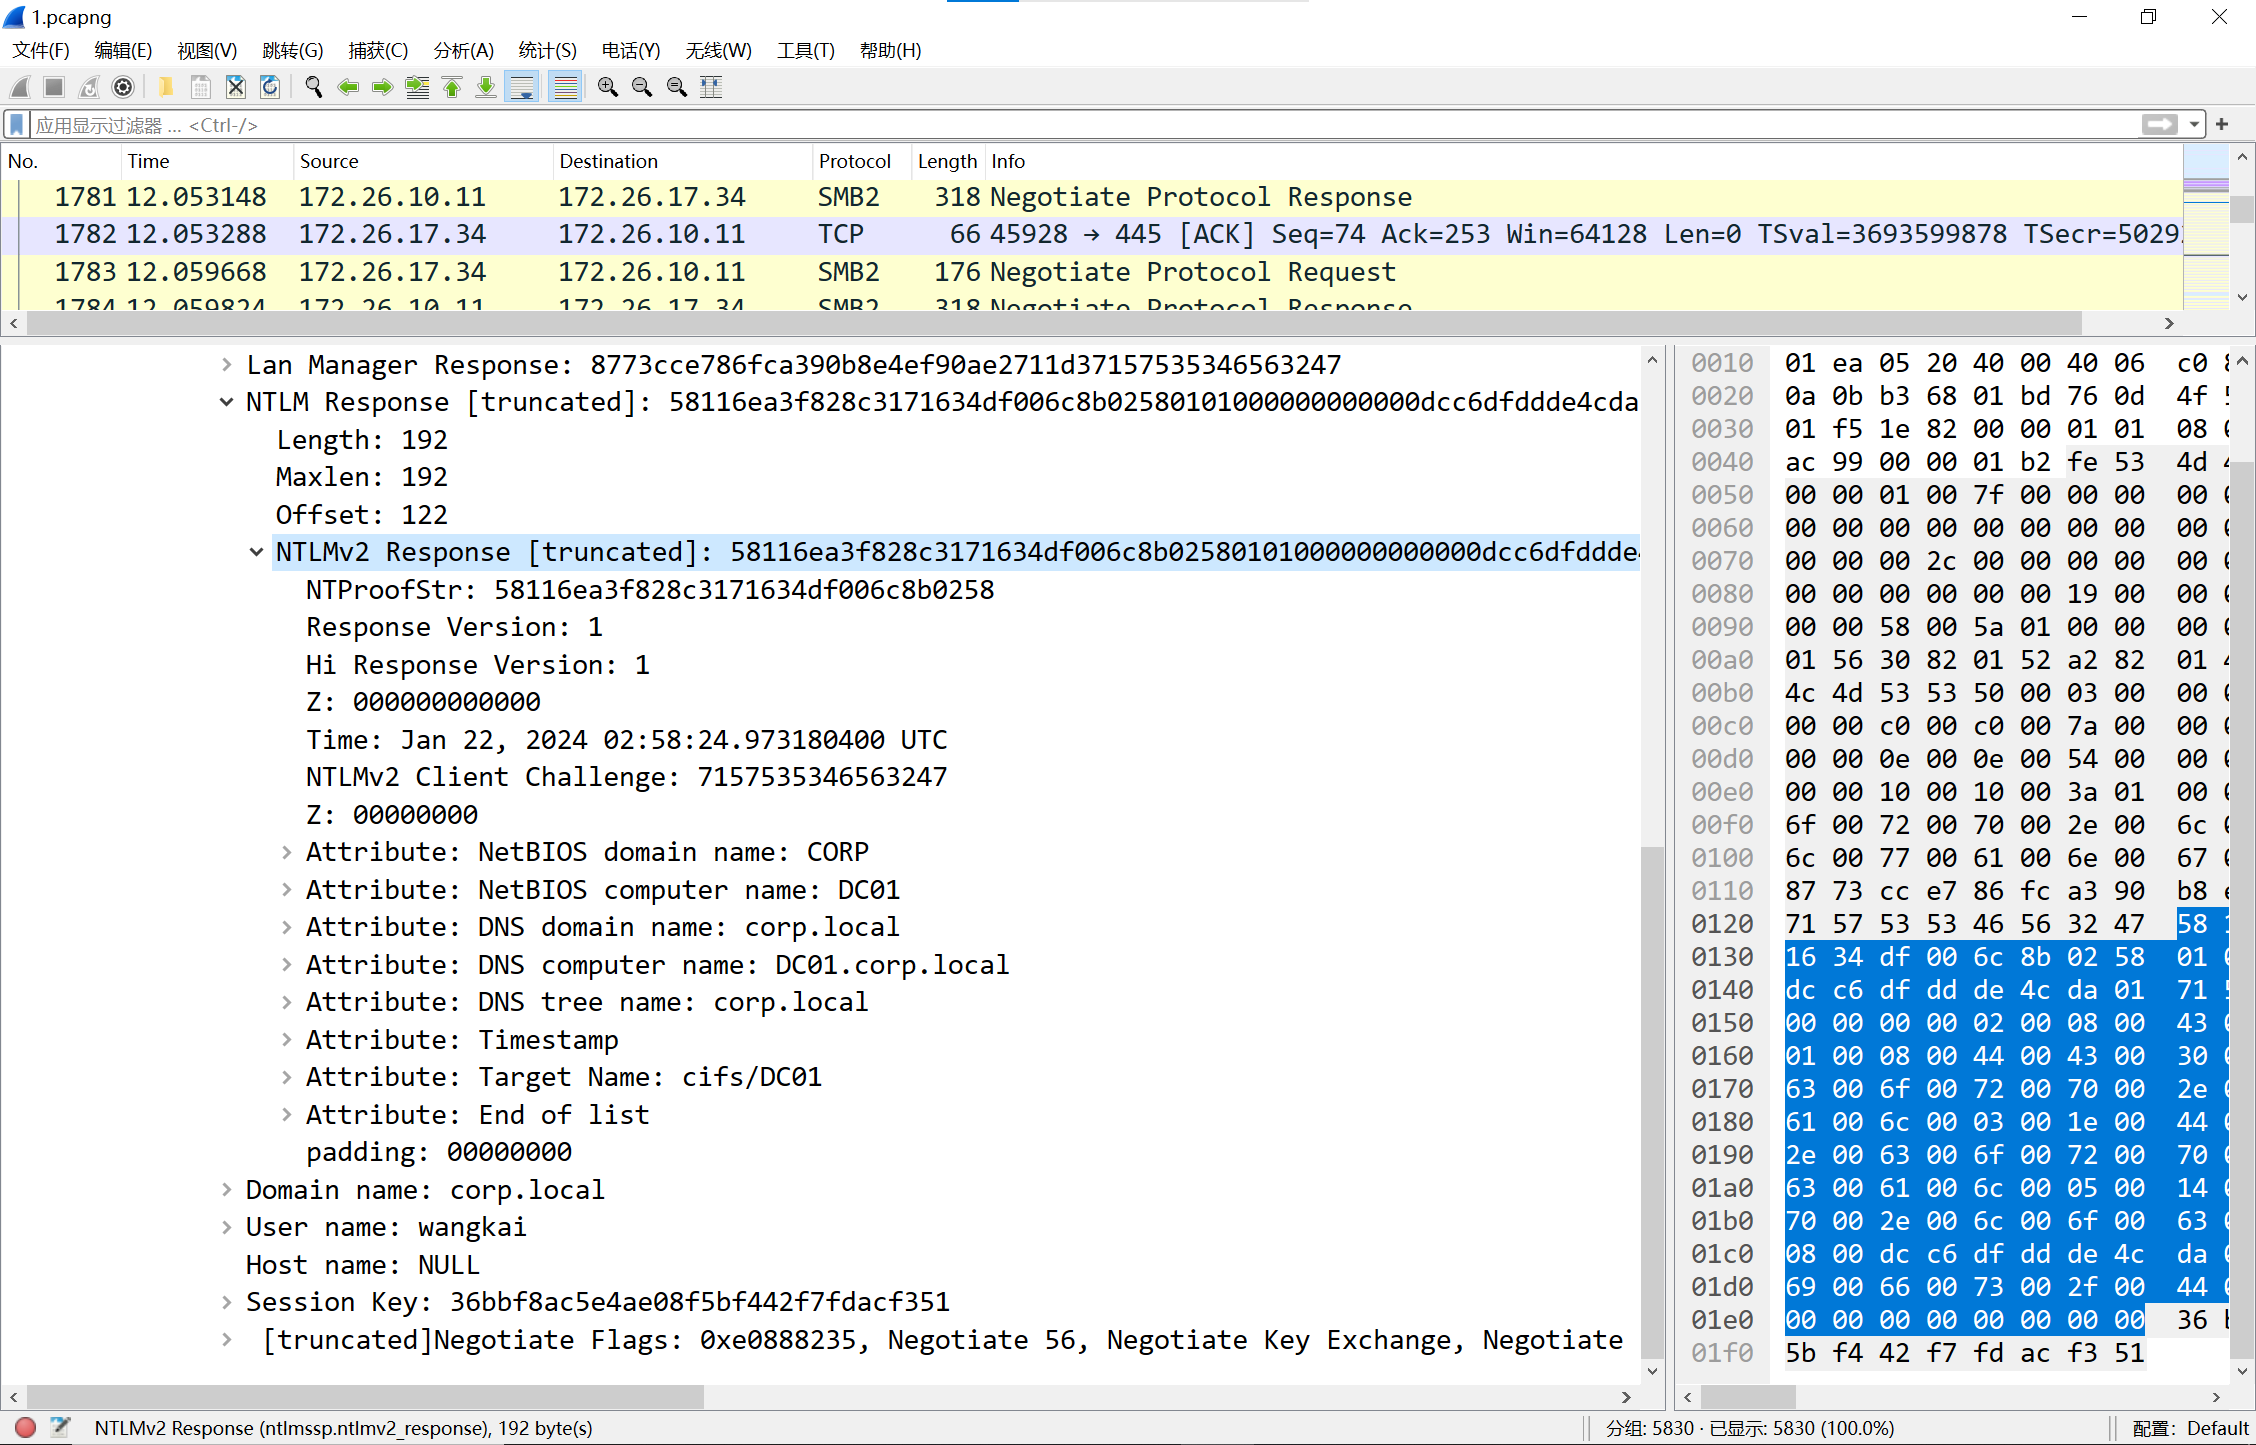Expand Attribute NetBIOS computer name DC01
The height and width of the screenshot is (1445, 2256).
287,890
